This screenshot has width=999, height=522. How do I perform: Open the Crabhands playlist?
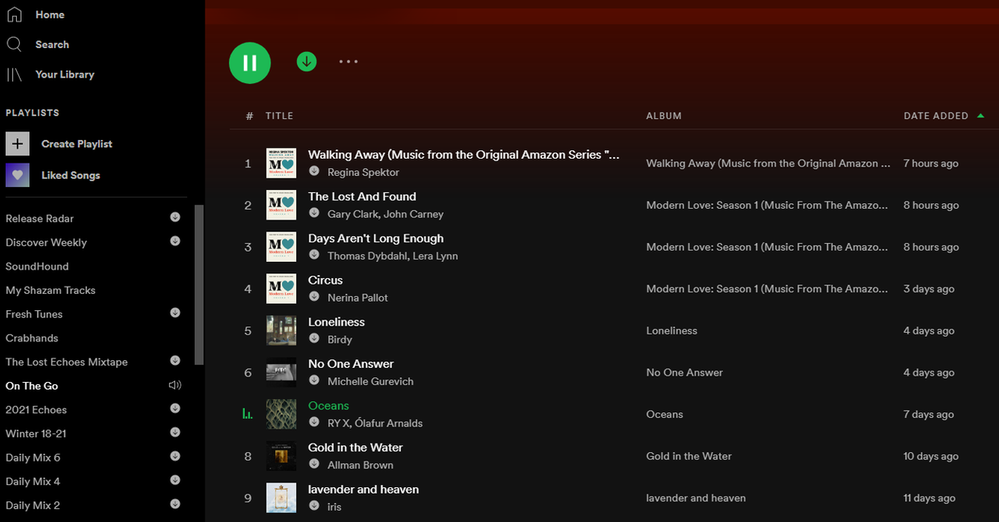[32, 338]
